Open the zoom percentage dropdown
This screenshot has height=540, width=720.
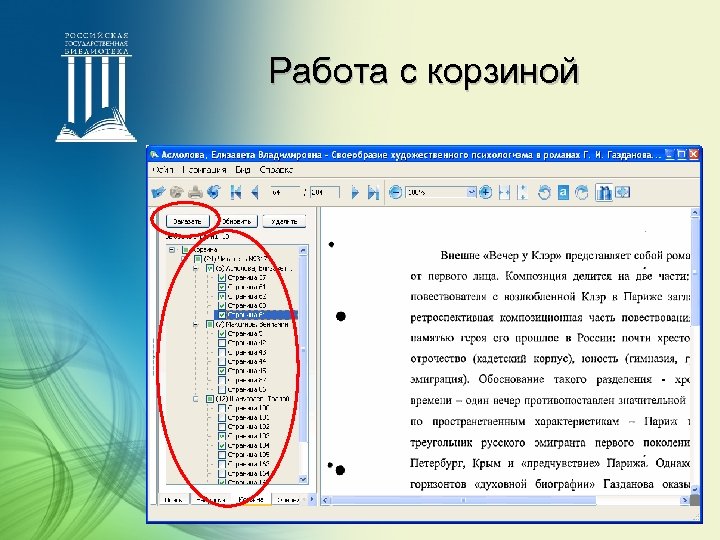[x=472, y=192]
